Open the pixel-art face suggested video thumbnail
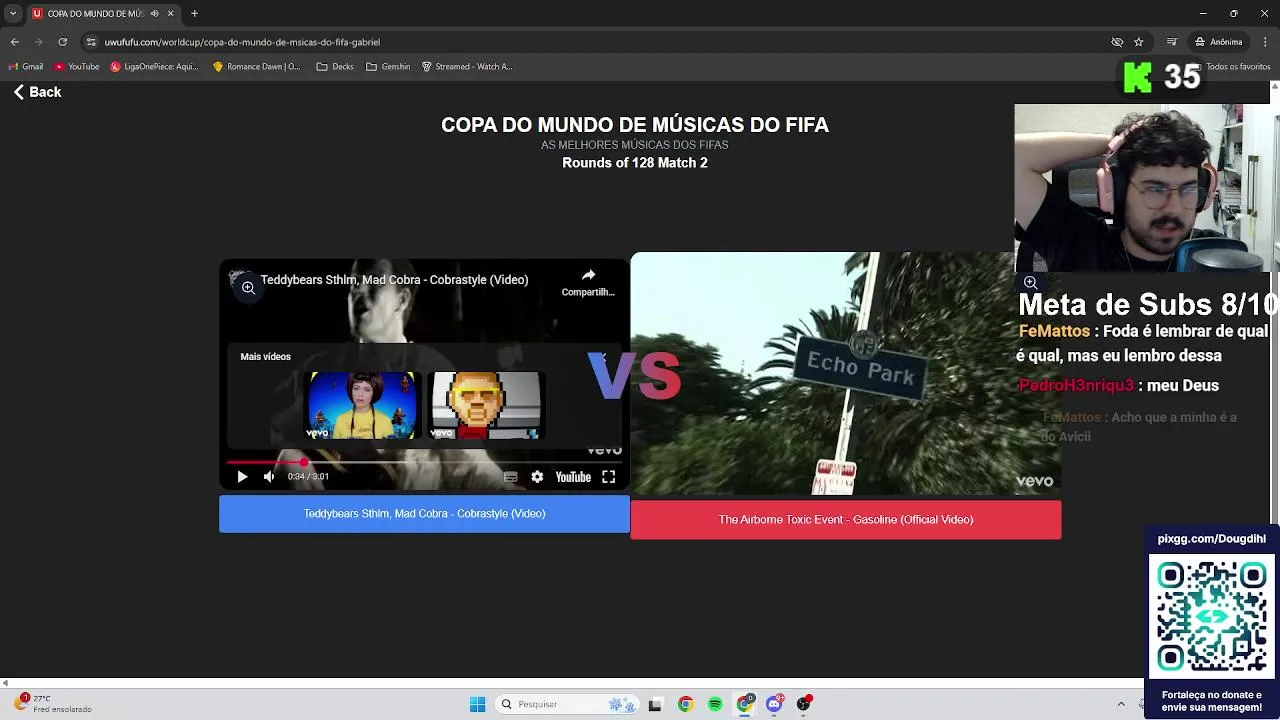Viewport: 1280px width, 720px height. pyautogui.click(x=487, y=405)
